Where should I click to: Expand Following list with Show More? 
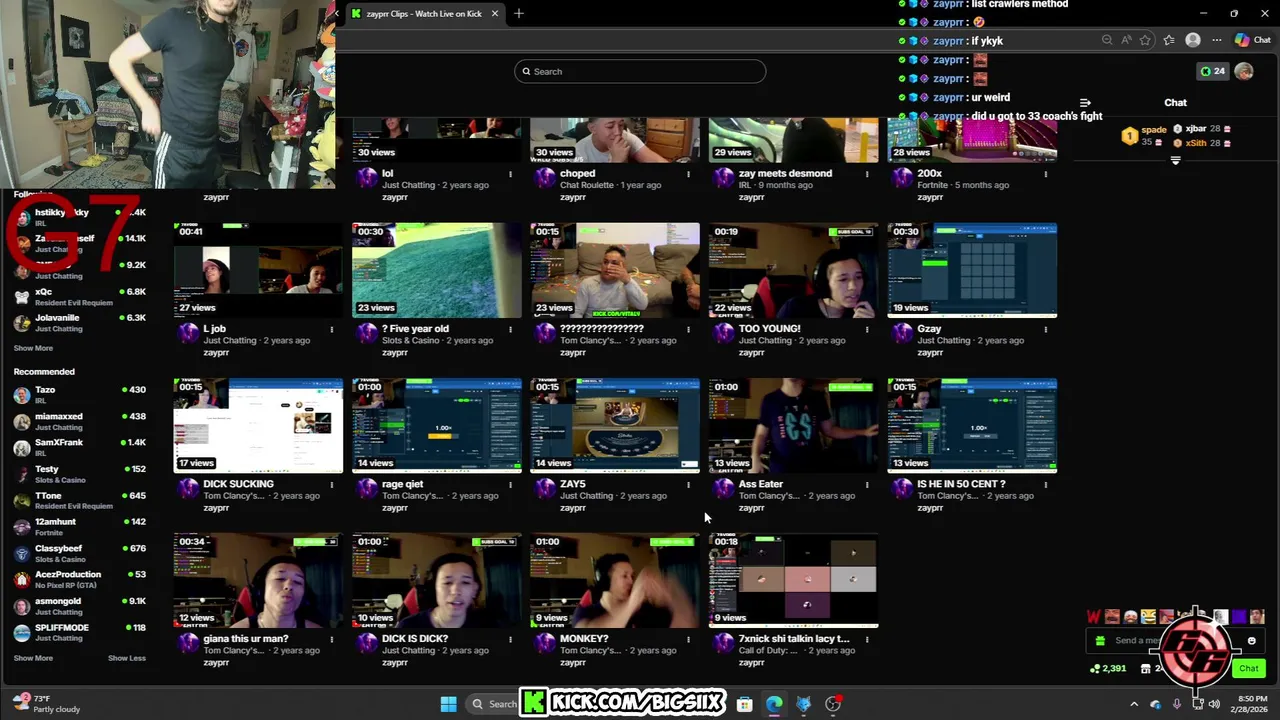[33, 348]
